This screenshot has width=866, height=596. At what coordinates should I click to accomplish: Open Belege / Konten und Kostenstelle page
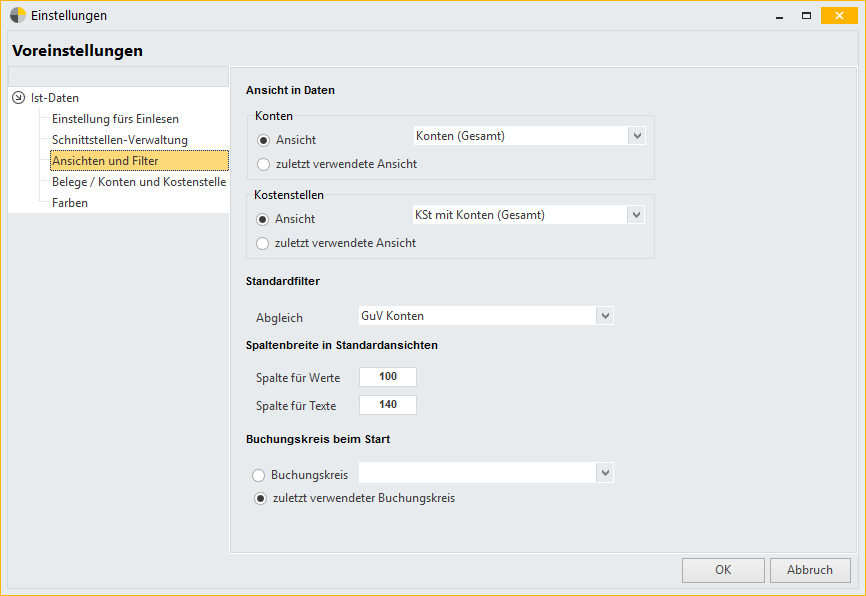139,182
